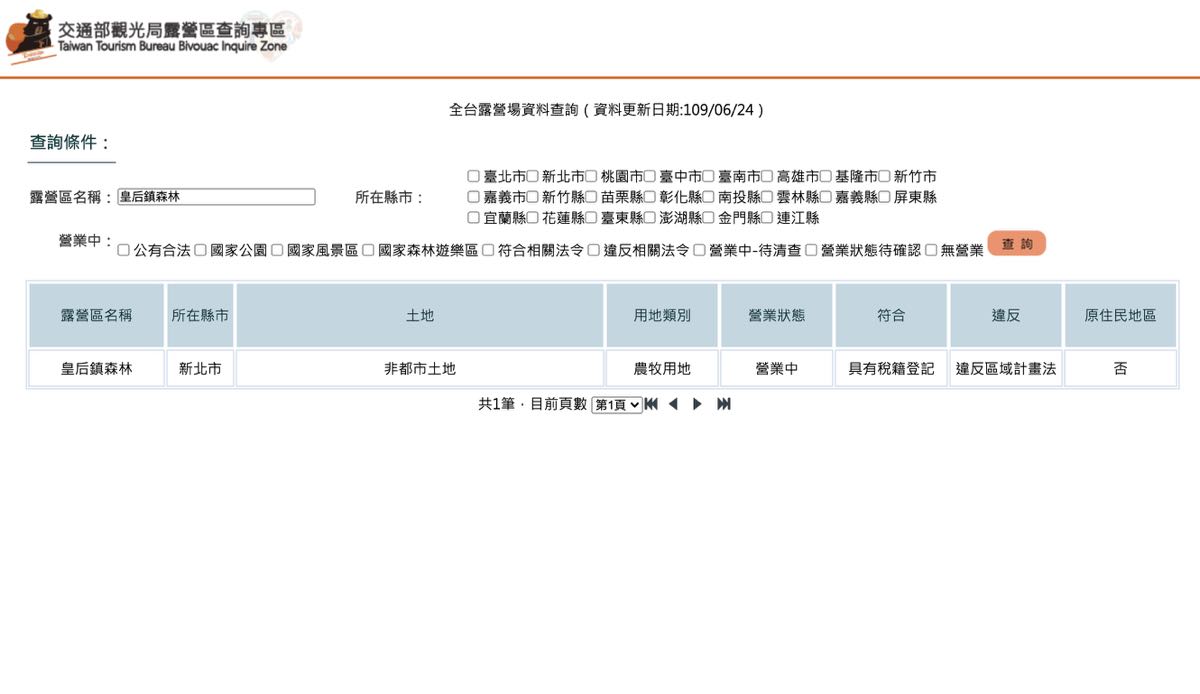Check the 花蓮縣 checkbox
1200x694 pixels.
pos(533,217)
